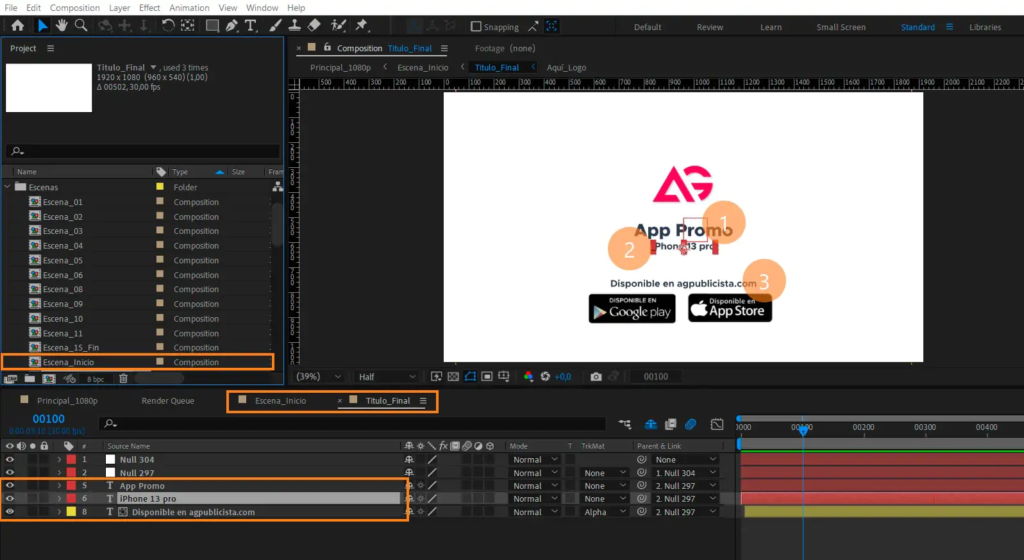Navigate to Principal_1080p in composition breadcrumb
This screenshot has height=560, width=1024.
340,67
